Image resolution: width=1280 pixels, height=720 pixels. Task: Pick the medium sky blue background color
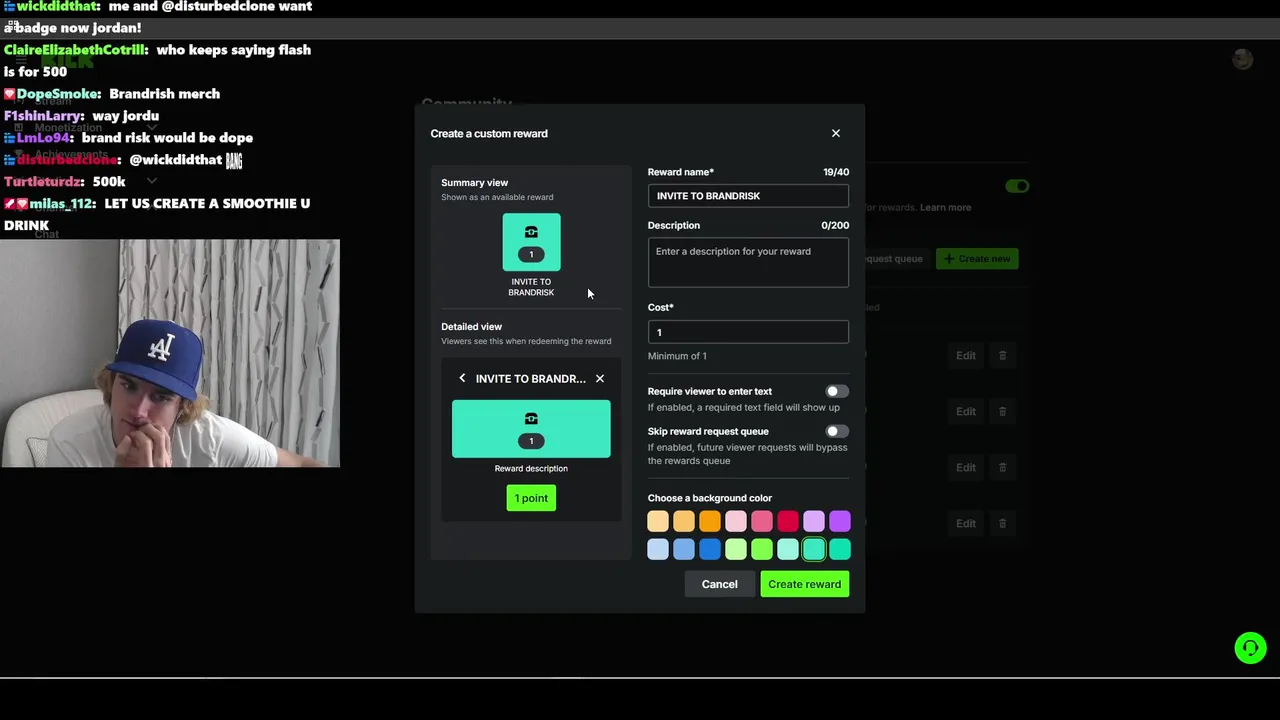(x=684, y=549)
